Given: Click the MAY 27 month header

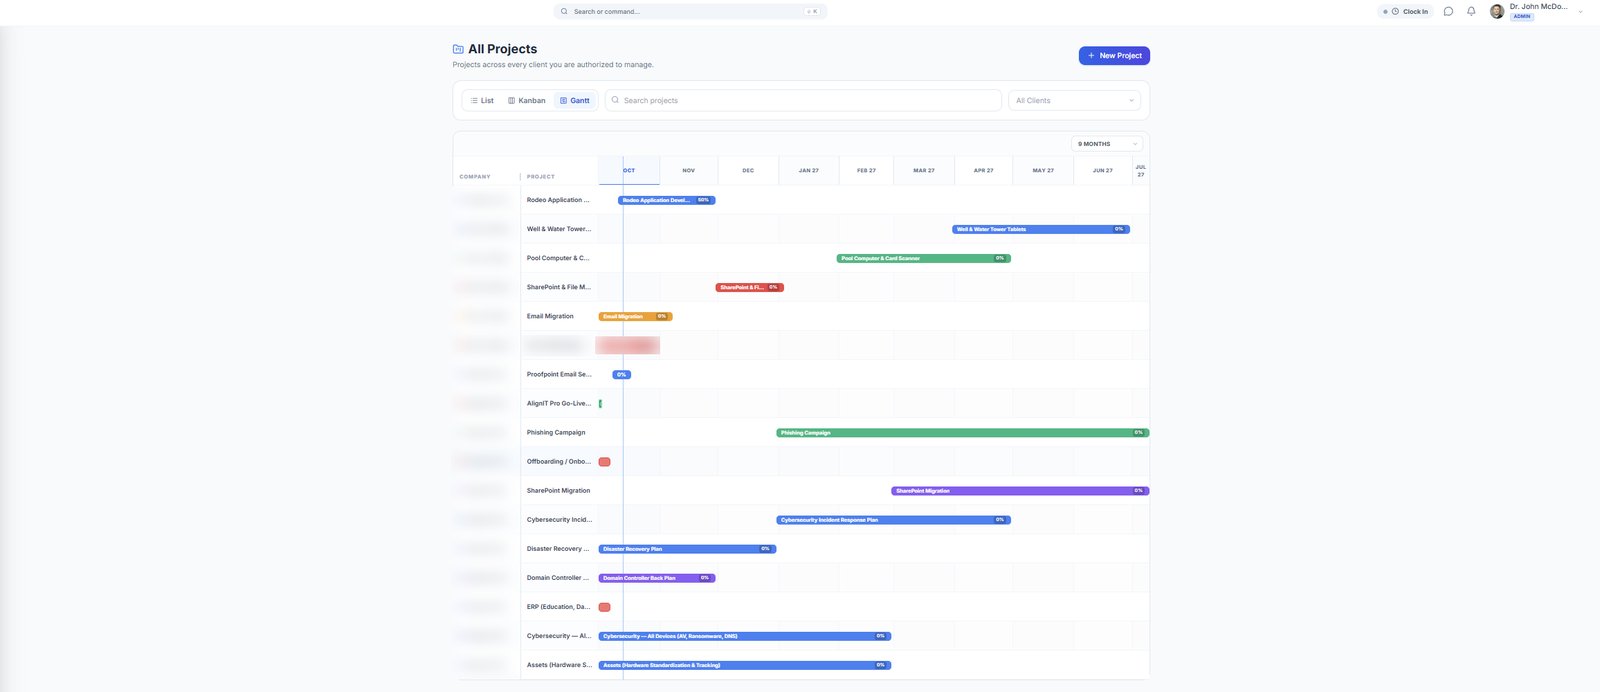Looking at the screenshot, I should (1043, 171).
